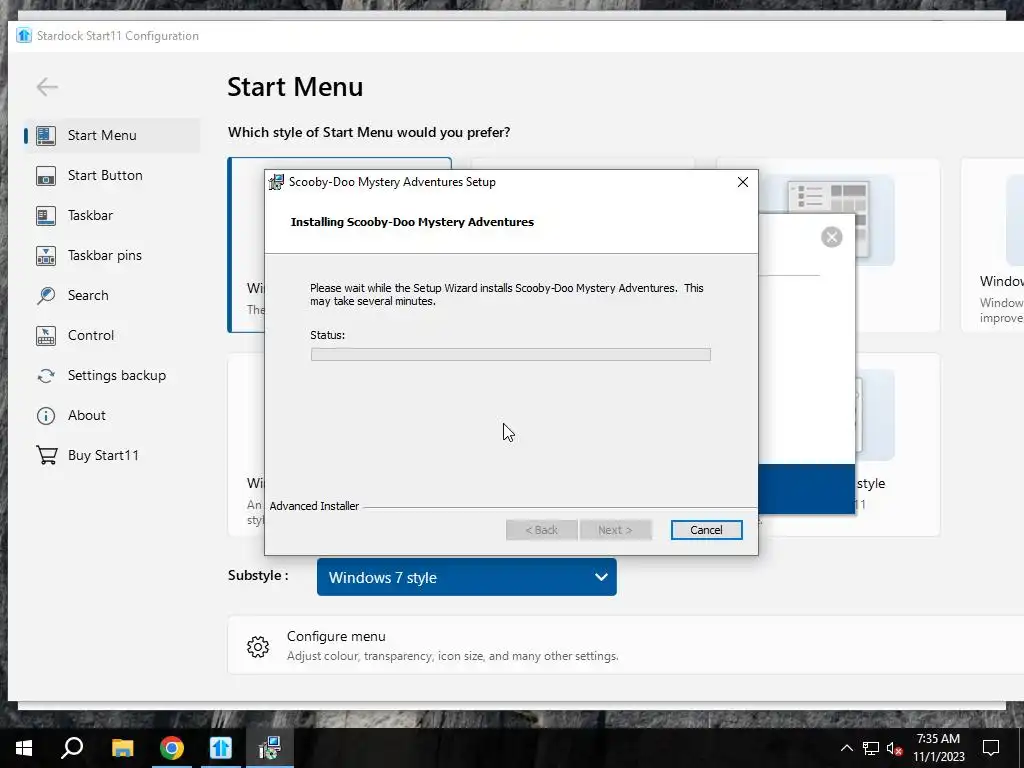Click Cancel in the Scooby-Doo installer
This screenshot has width=1024, height=768.
[707, 530]
